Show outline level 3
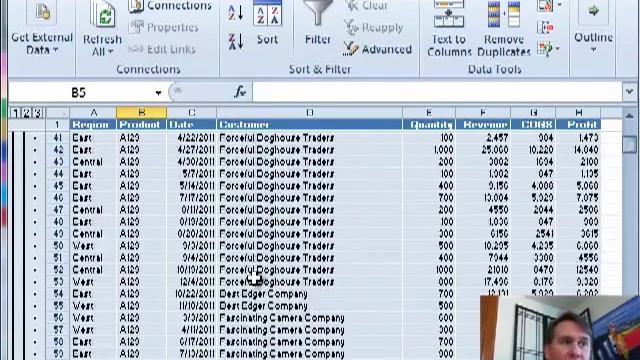The width and height of the screenshot is (640, 360). click(x=38, y=113)
